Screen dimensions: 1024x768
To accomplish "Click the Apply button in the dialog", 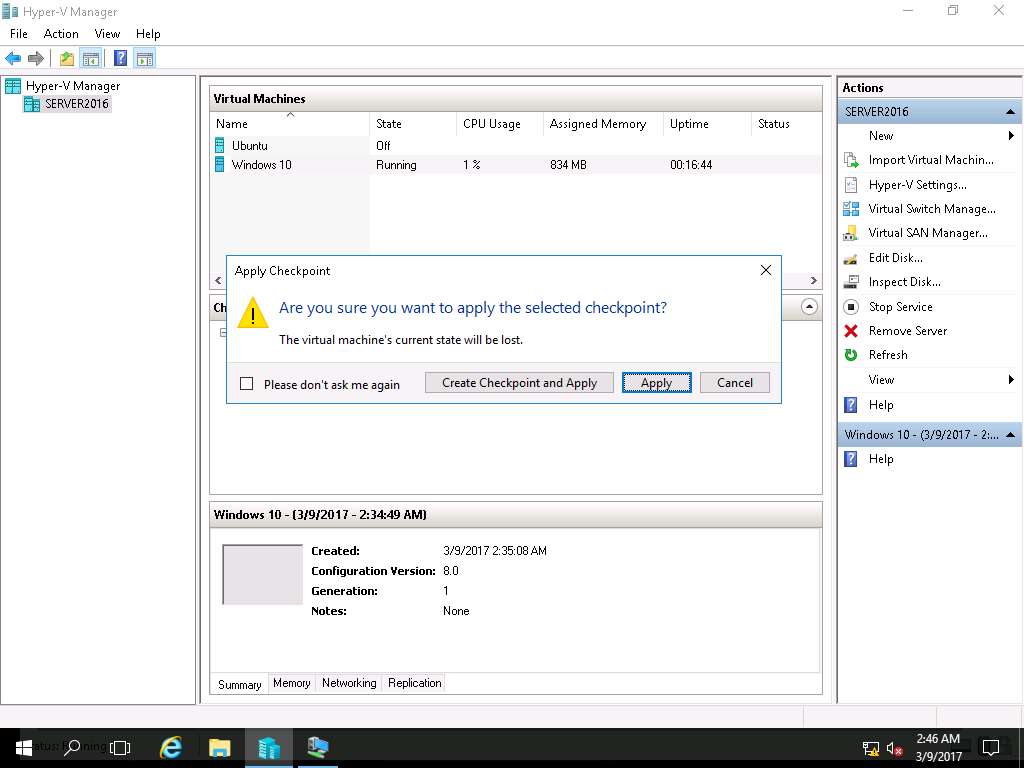I will (656, 383).
